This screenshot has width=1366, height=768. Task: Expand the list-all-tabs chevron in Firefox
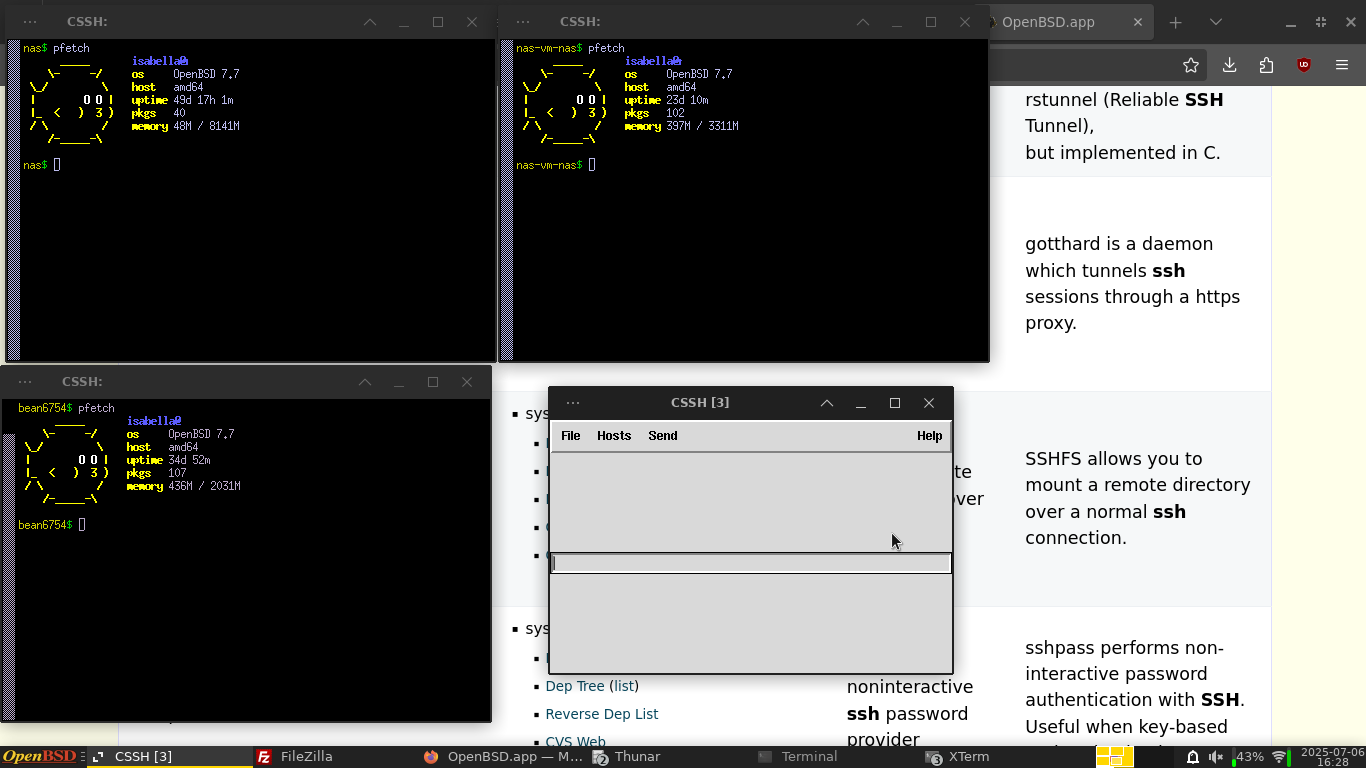pyautogui.click(x=1216, y=22)
